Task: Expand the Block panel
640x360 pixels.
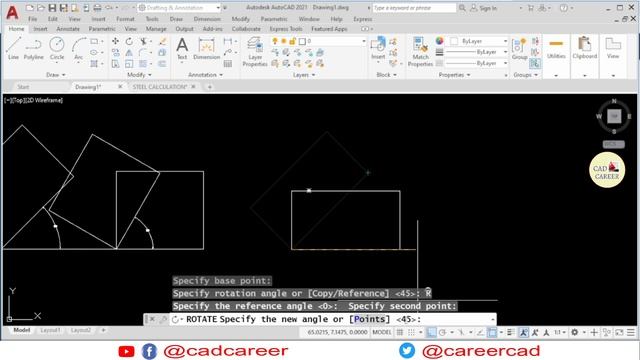Action: tap(387, 75)
